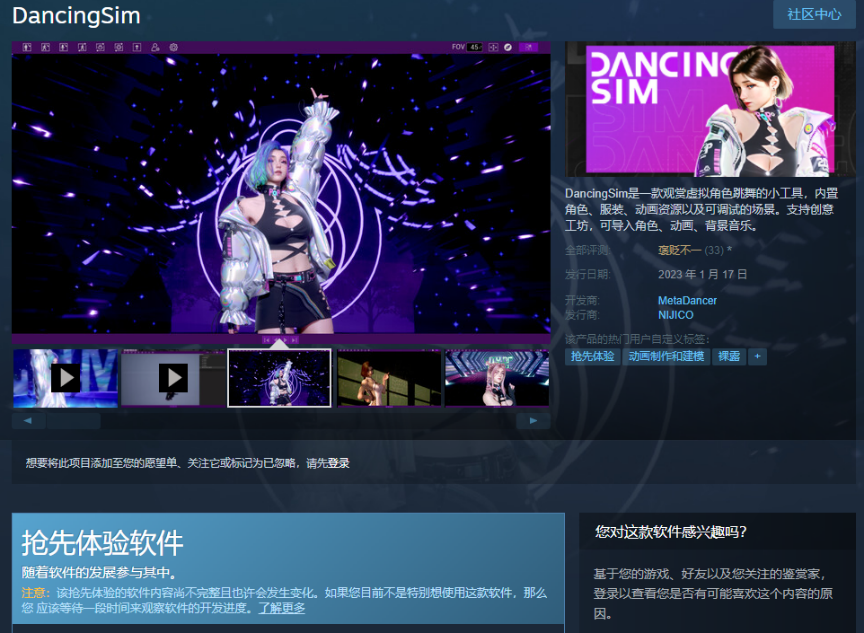This screenshot has width=864, height=633.
Task: Open the 社区中心 community hub button
Action: [x=814, y=14]
